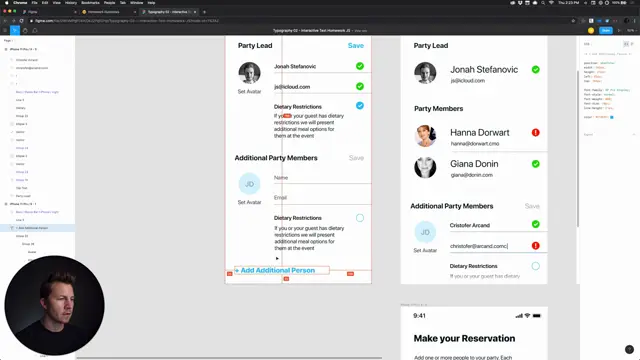This screenshot has height=360, width=640.
Task: Click the Add Additional Person link
Action: [278, 270]
